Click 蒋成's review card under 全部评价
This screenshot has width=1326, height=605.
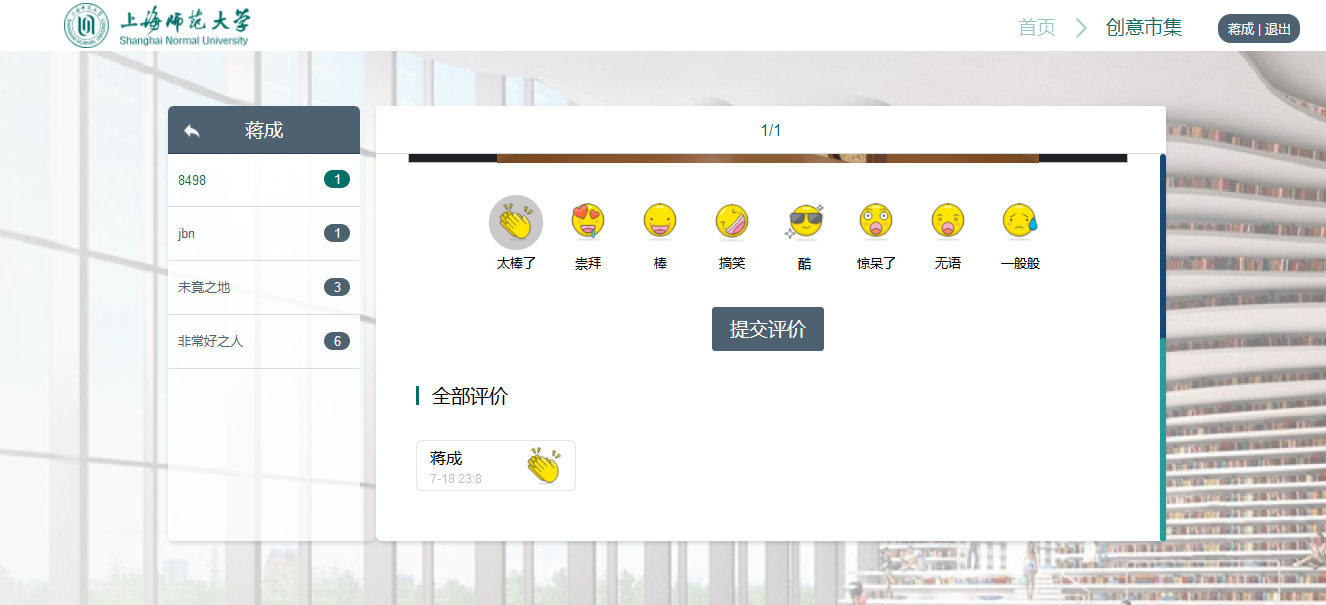point(495,466)
